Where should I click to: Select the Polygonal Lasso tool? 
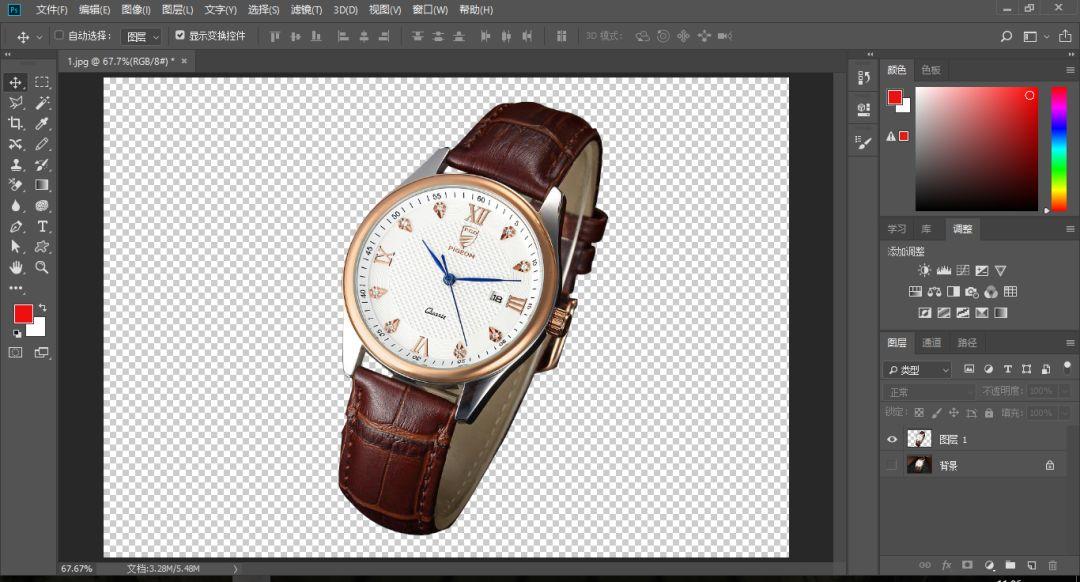pos(15,103)
